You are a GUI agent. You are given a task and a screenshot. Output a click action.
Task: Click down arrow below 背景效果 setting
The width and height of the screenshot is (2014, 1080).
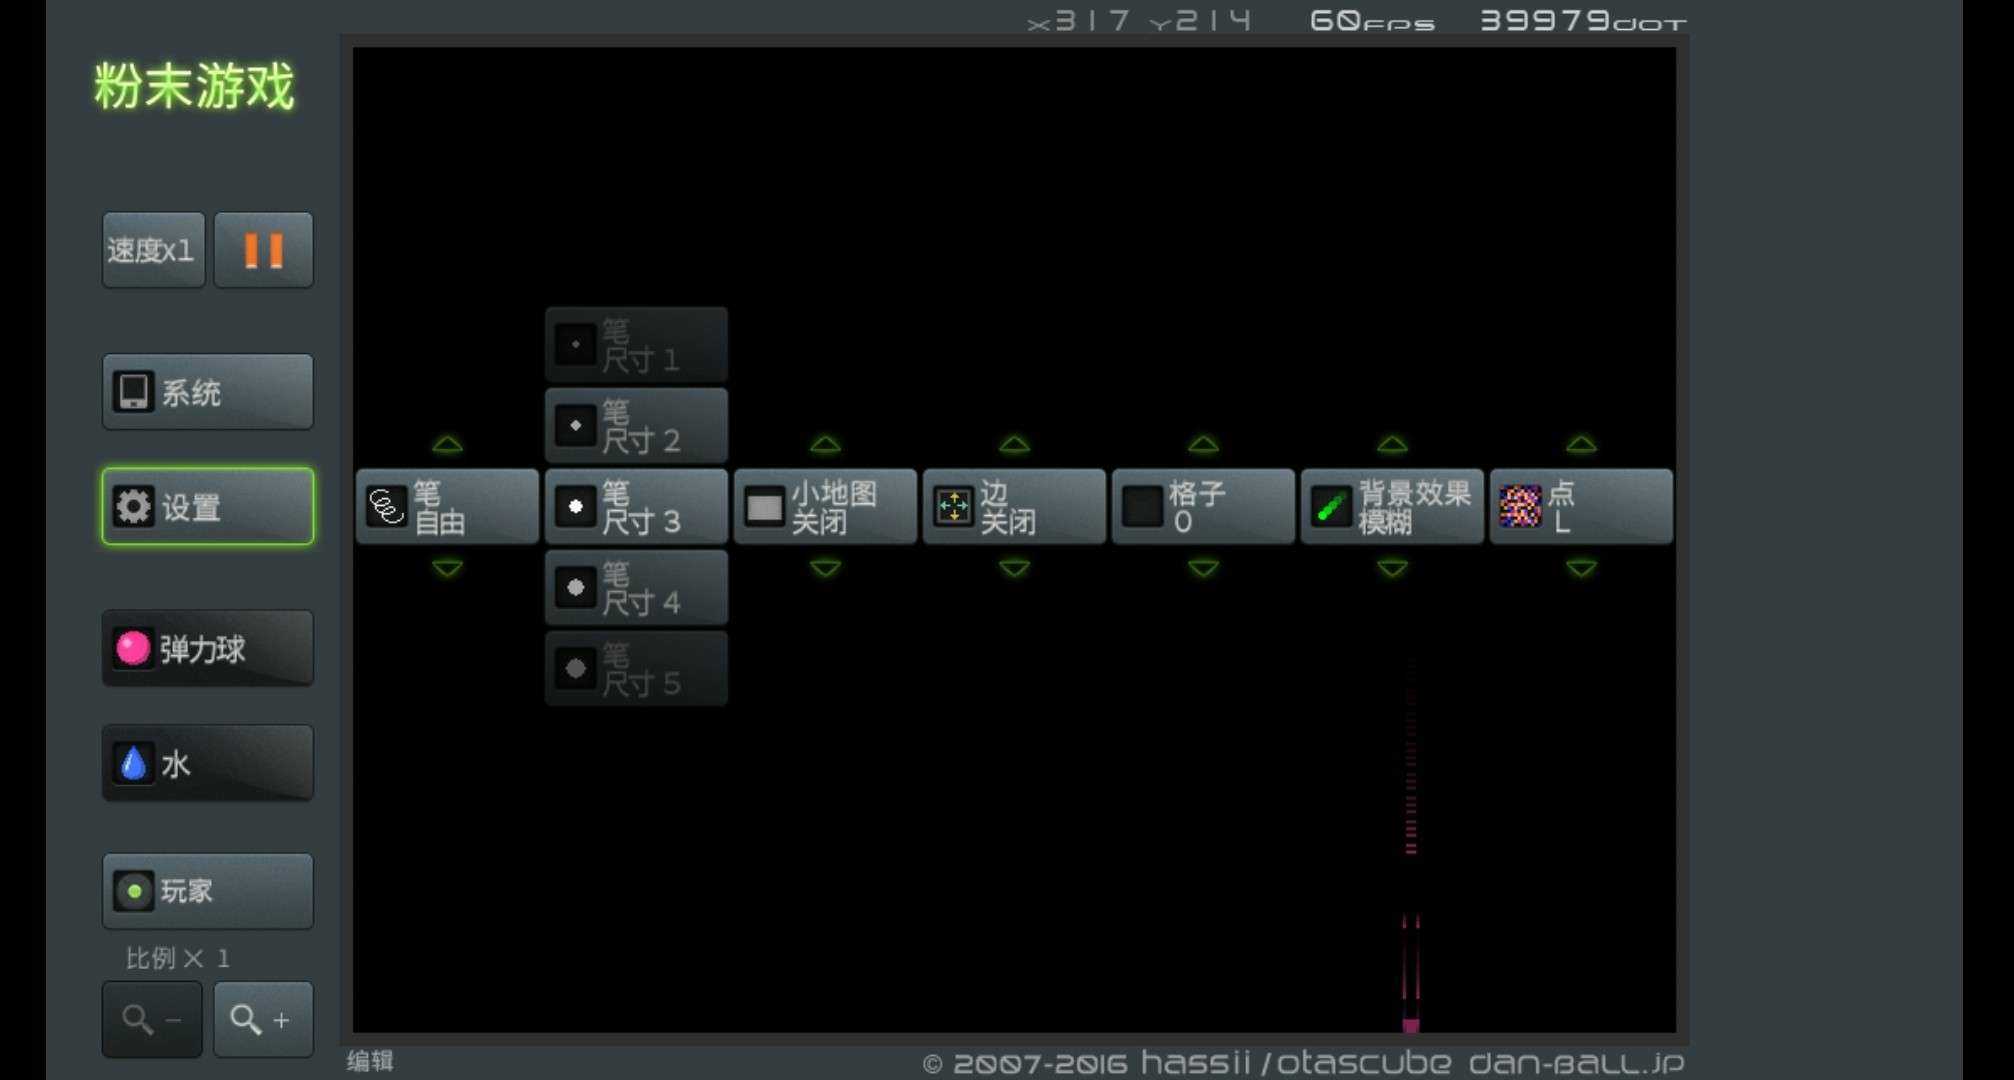pyautogui.click(x=1392, y=568)
